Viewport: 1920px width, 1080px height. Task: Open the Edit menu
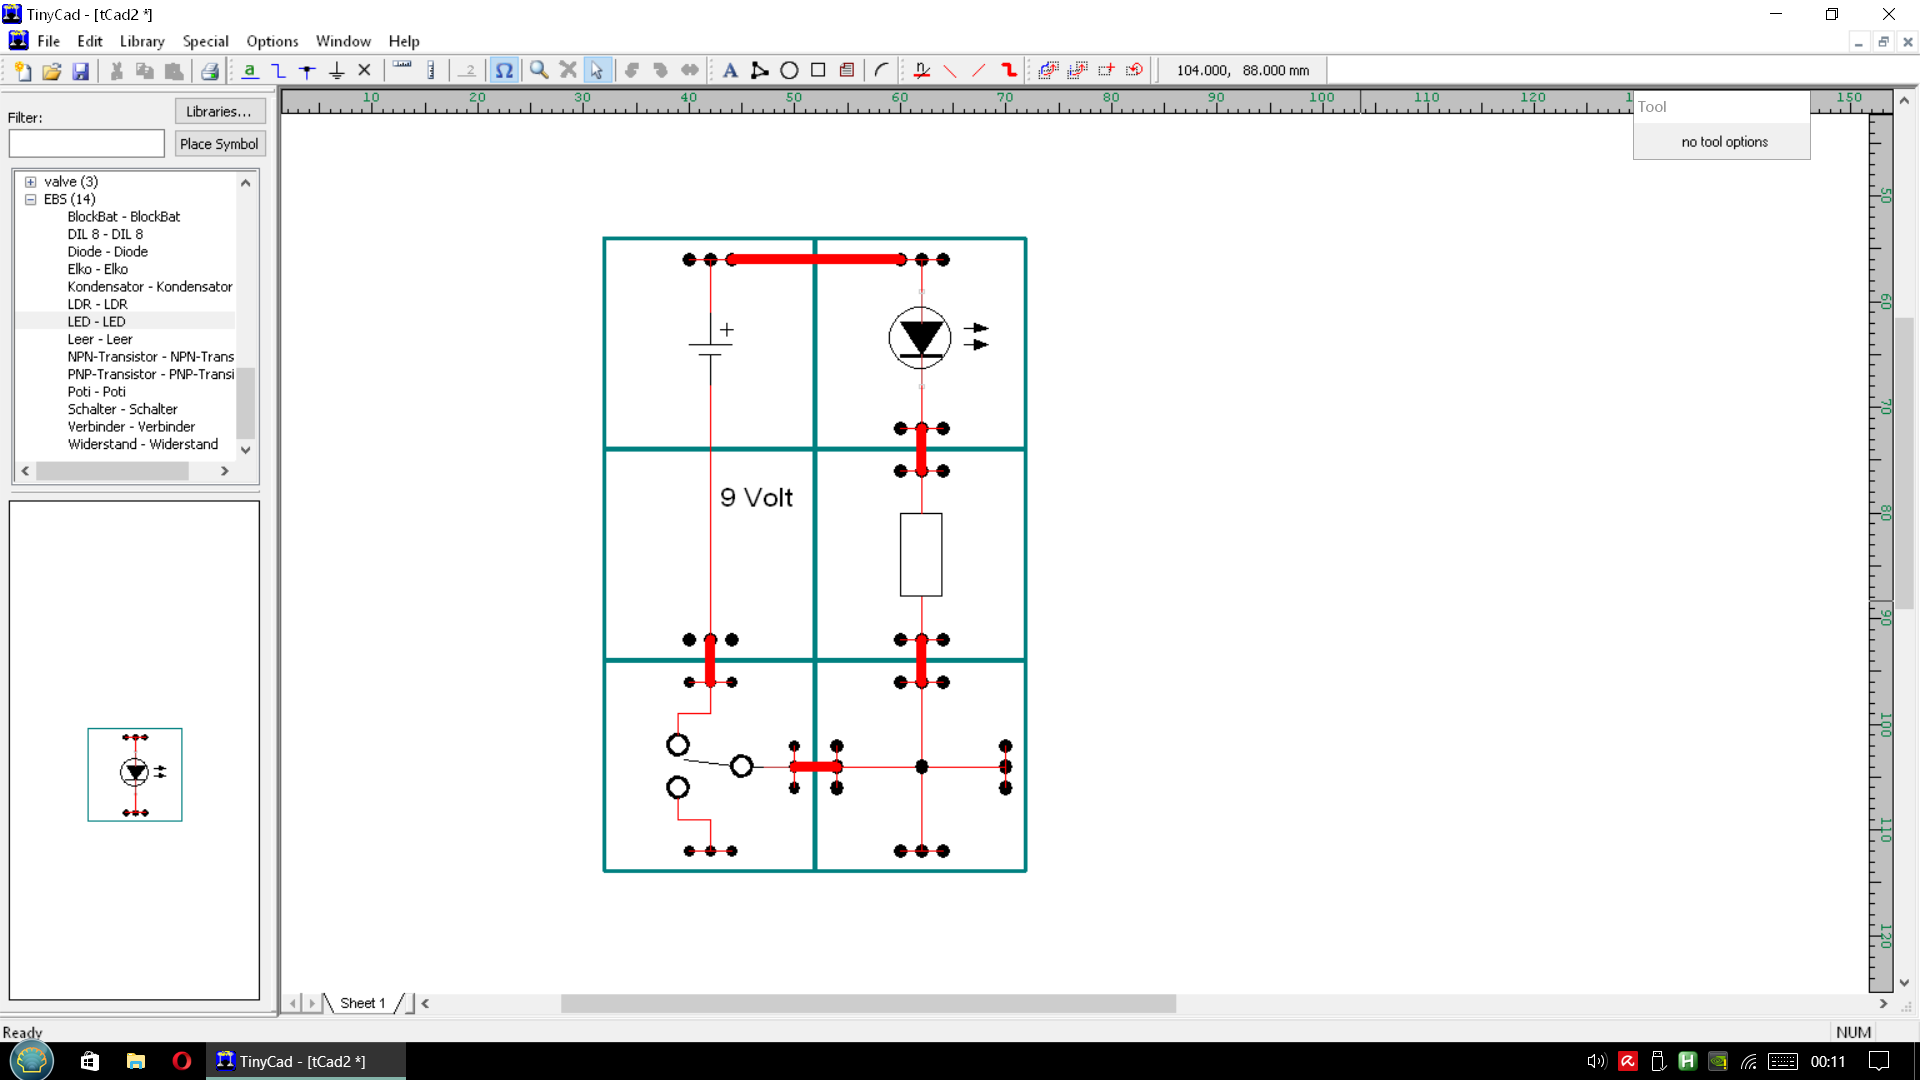tap(90, 41)
